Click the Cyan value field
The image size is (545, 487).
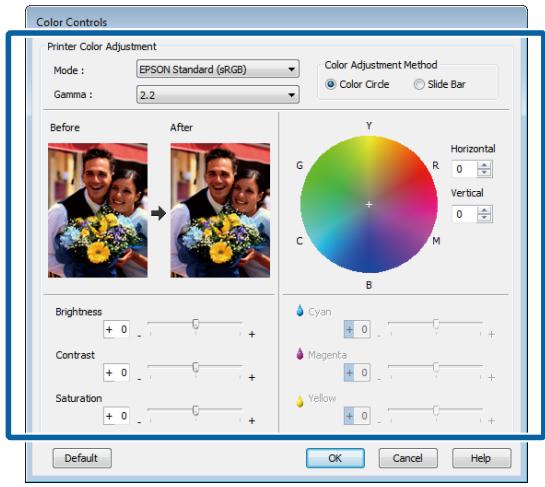(x=357, y=329)
